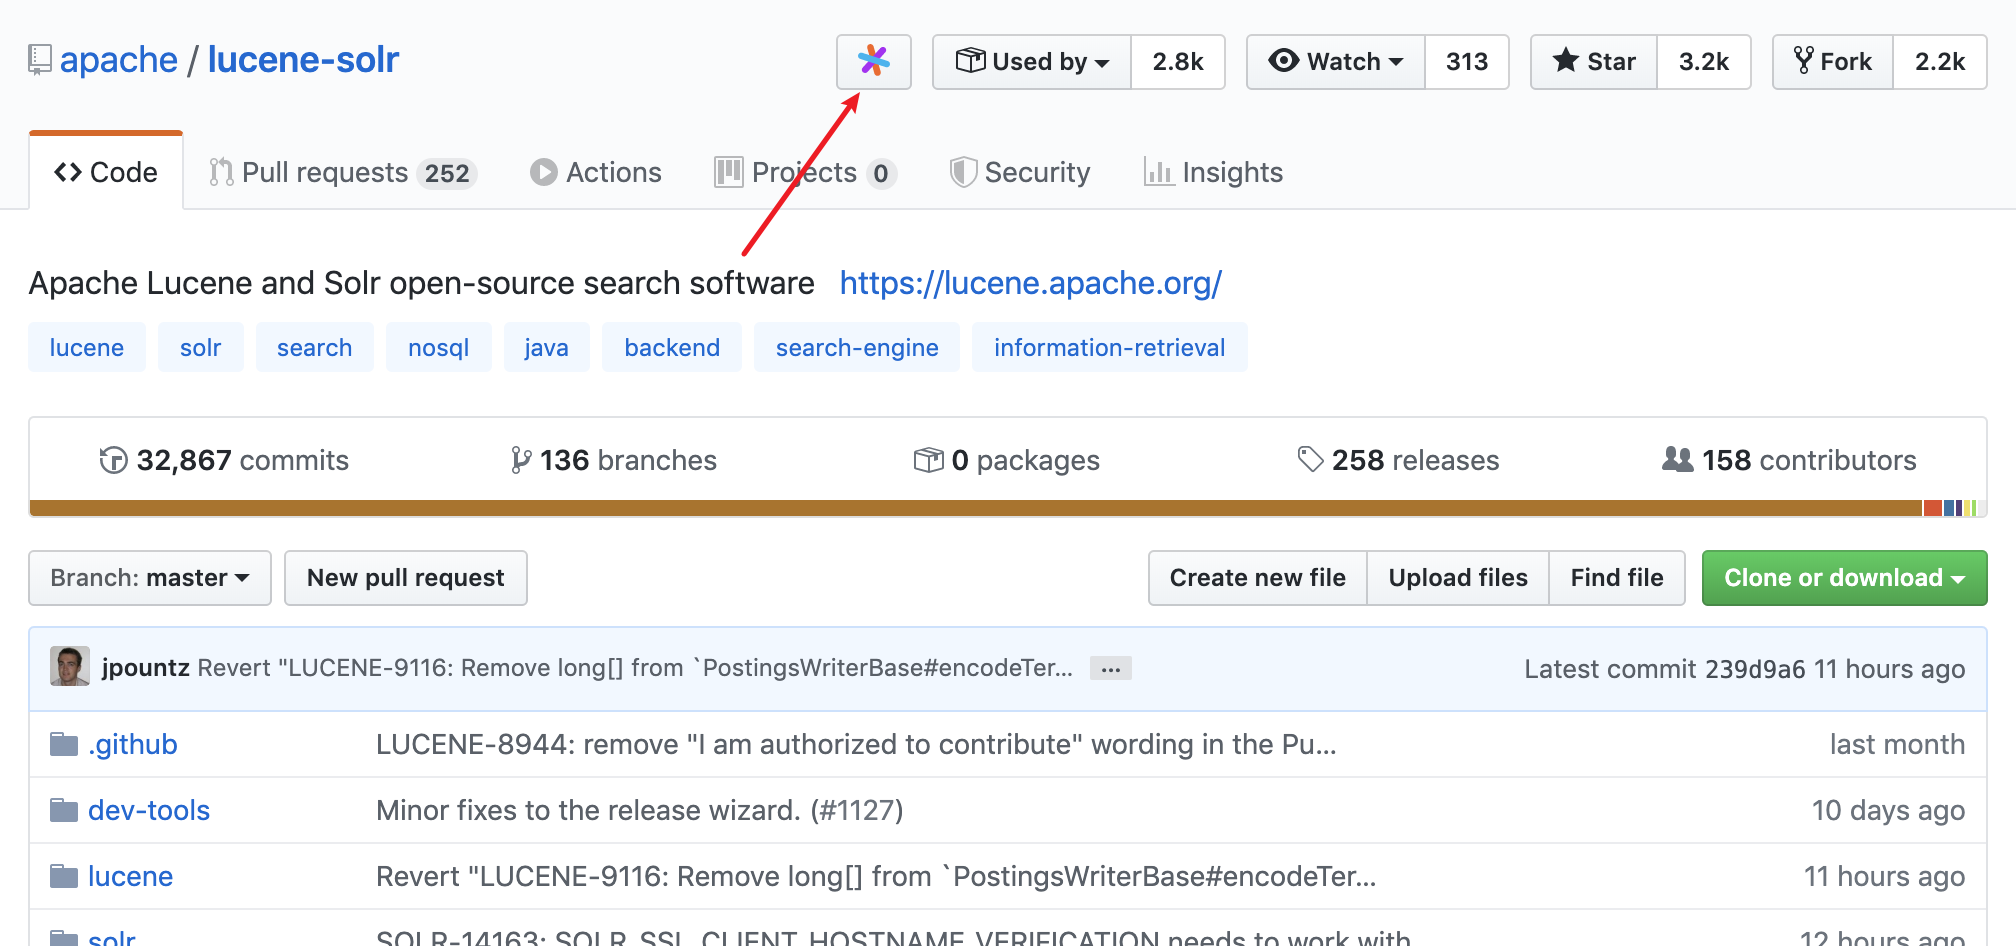Click the folder icon next to .github
The height and width of the screenshot is (946, 2016).
(x=64, y=744)
